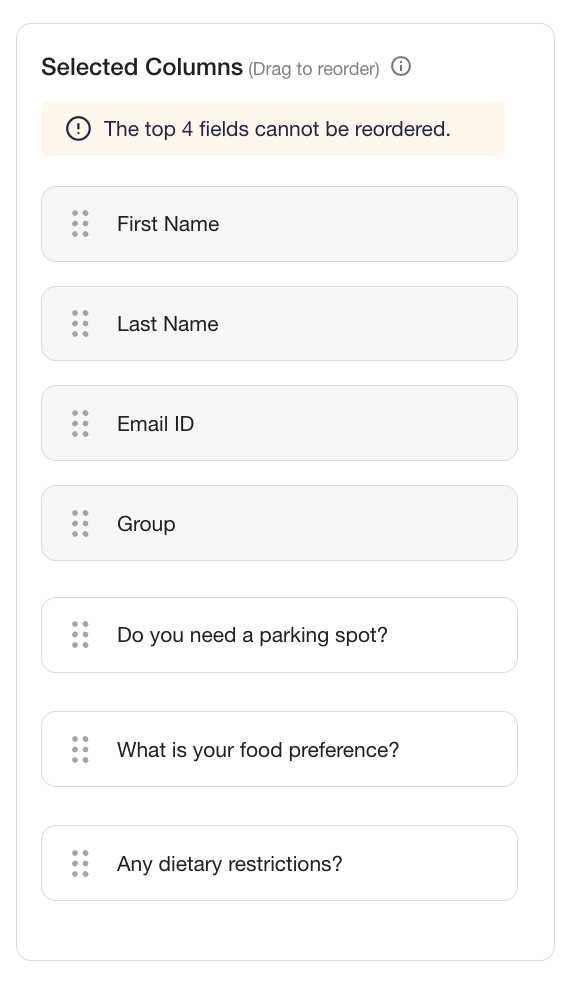
Task: Select the First Name column row
Action: 279,224
